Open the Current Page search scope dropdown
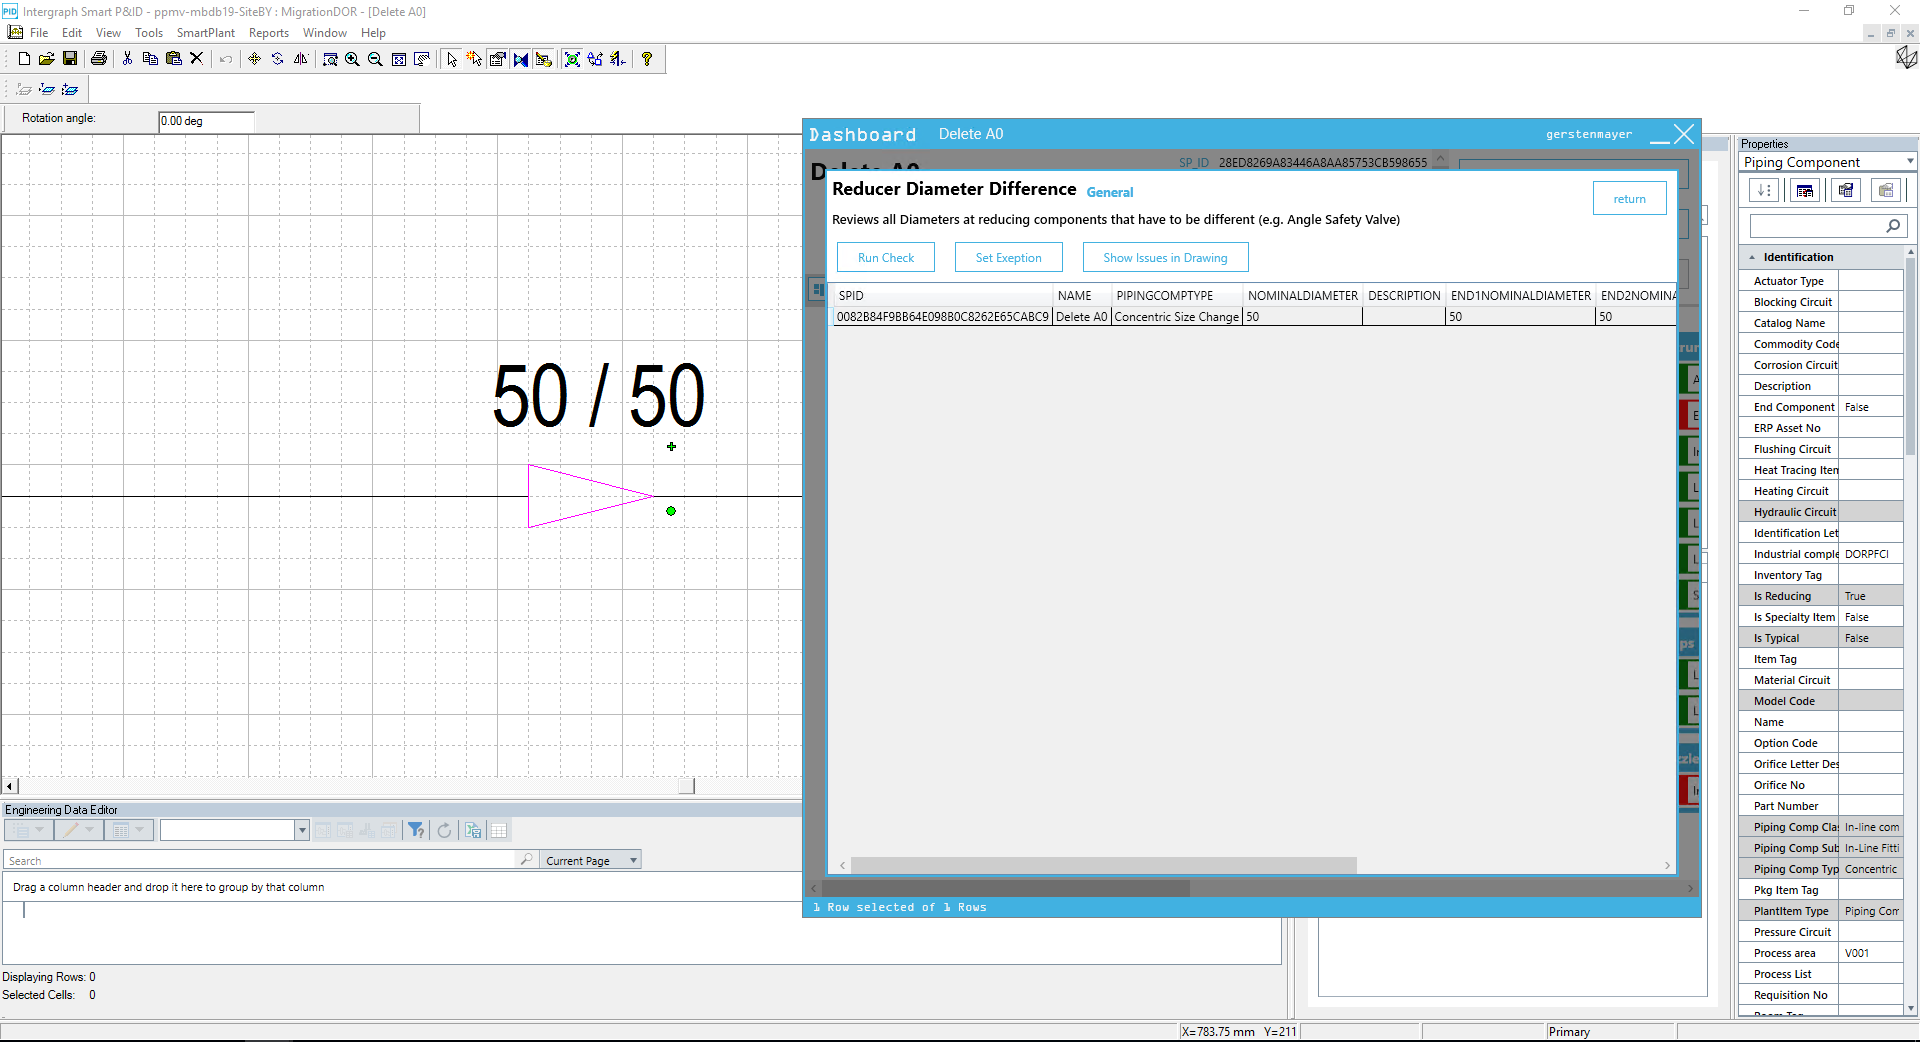1920x1042 pixels. (633, 860)
